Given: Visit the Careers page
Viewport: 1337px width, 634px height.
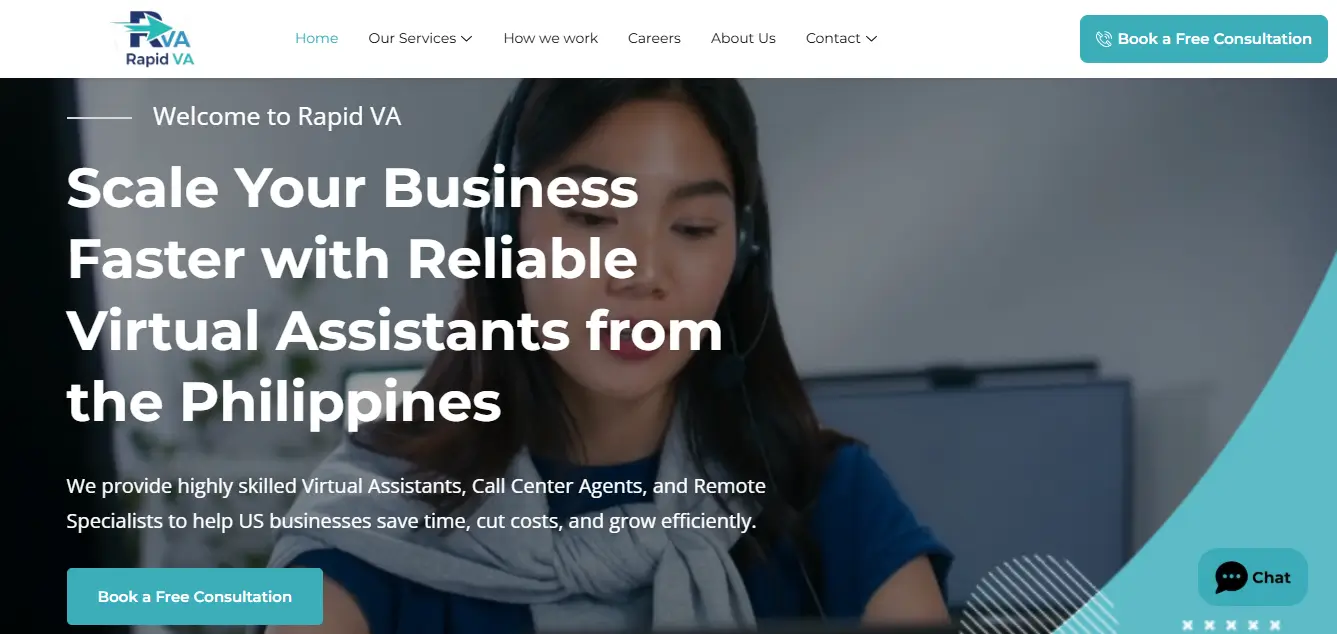Looking at the screenshot, I should click(654, 38).
